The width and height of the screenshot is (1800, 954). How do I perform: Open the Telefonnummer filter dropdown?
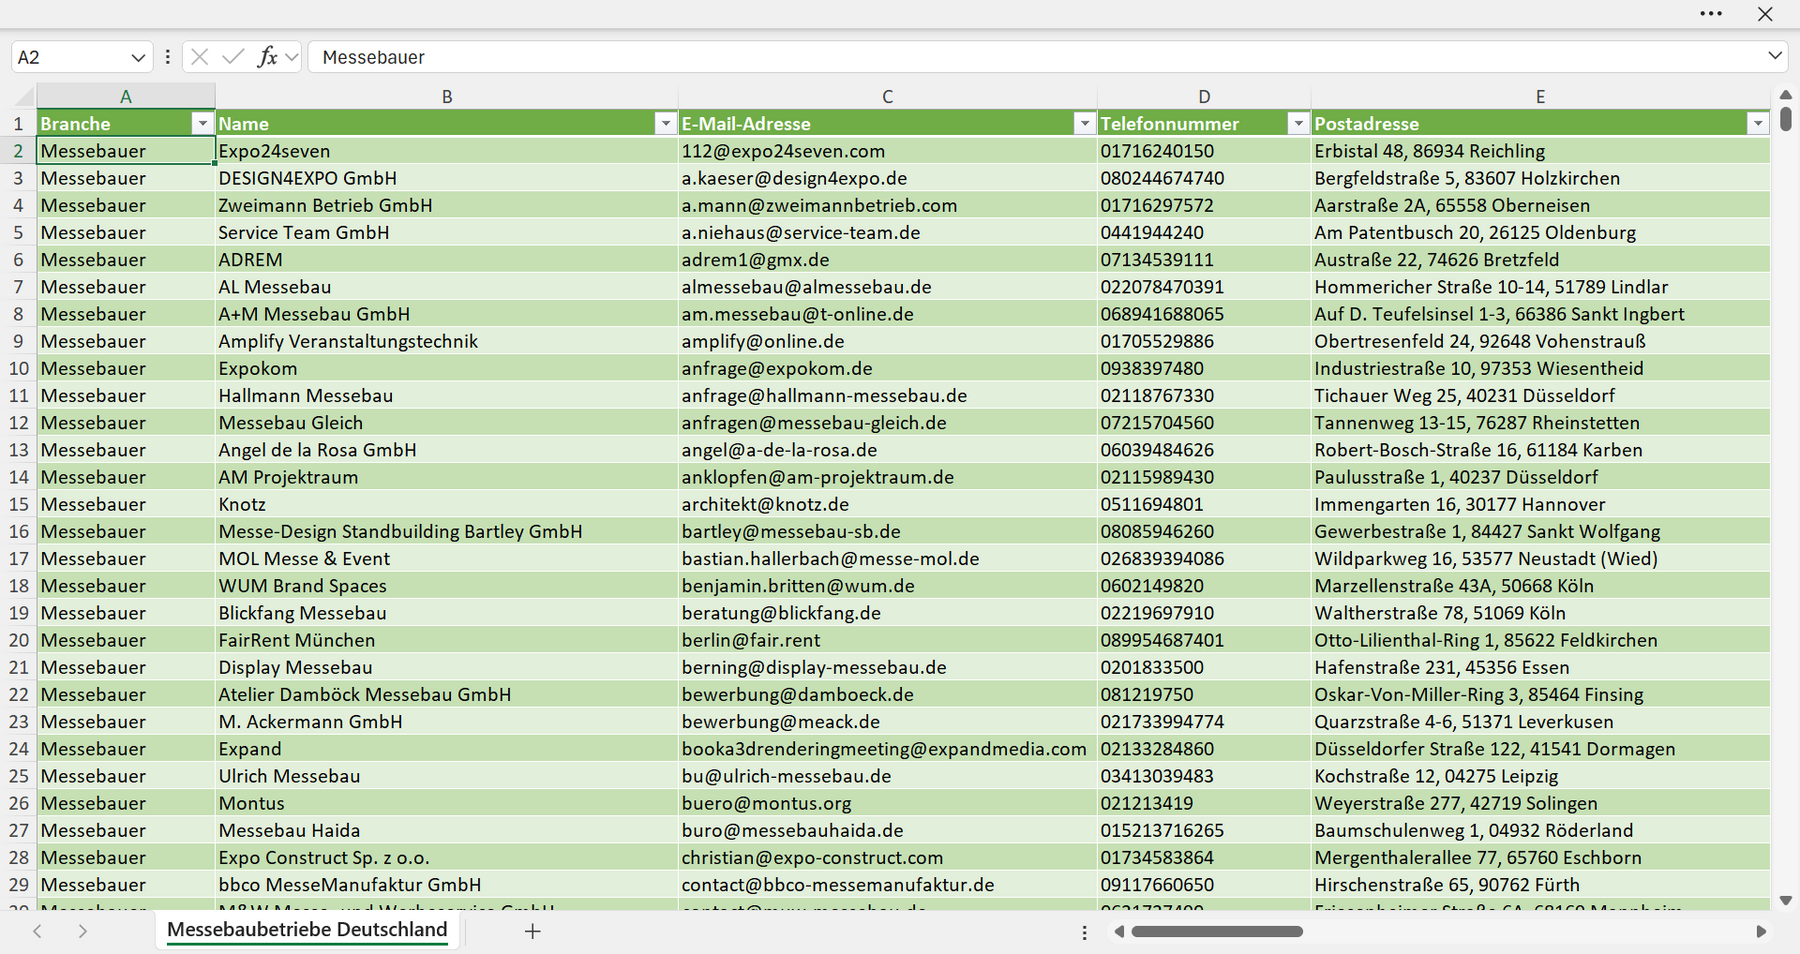click(1298, 123)
